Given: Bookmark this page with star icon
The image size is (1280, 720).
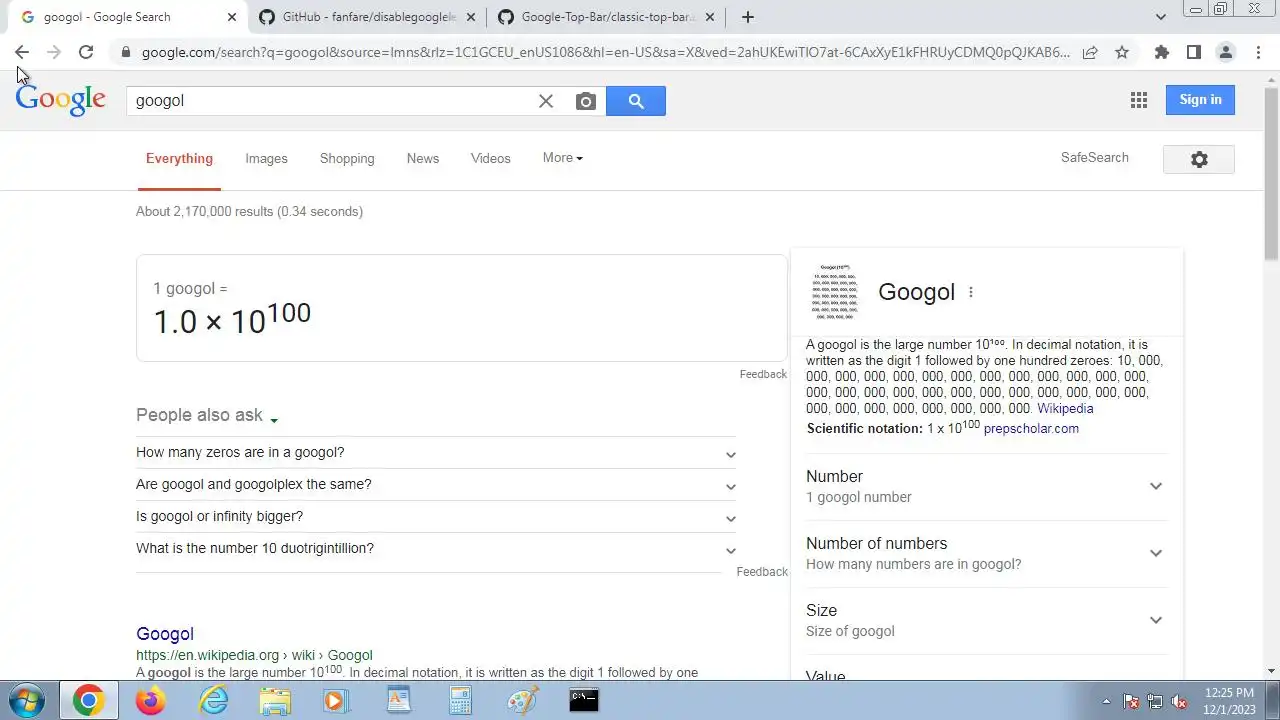Looking at the screenshot, I should 1122,52.
